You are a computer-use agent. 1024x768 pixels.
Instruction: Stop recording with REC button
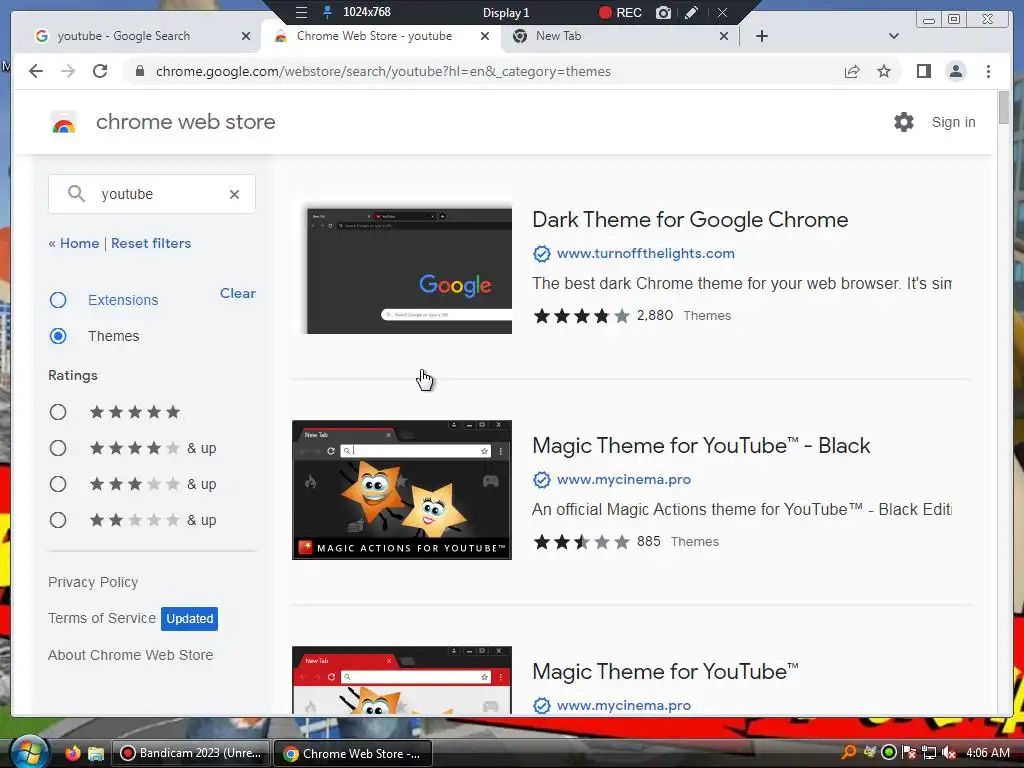620,12
